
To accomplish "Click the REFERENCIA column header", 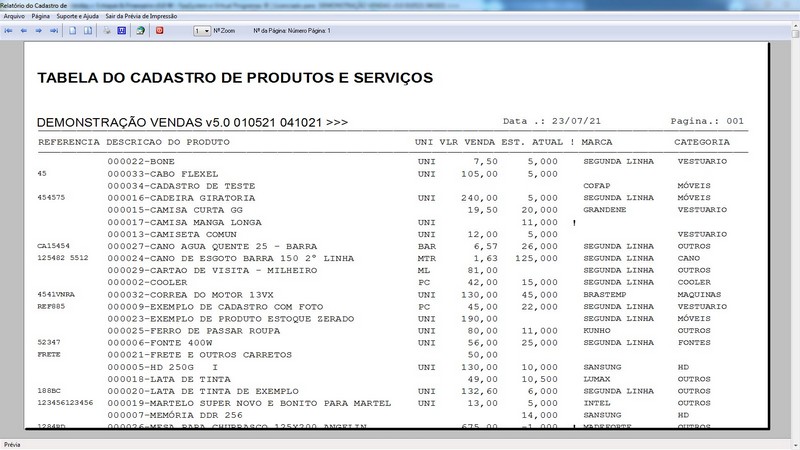I will pyautogui.click(x=69, y=142).
